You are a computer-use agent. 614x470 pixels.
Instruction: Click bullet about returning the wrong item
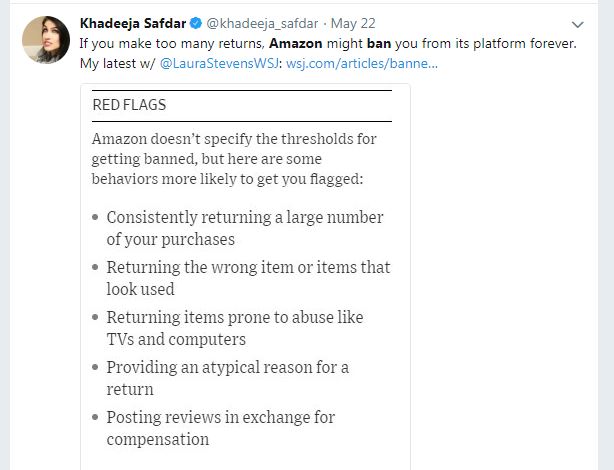click(248, 278)
